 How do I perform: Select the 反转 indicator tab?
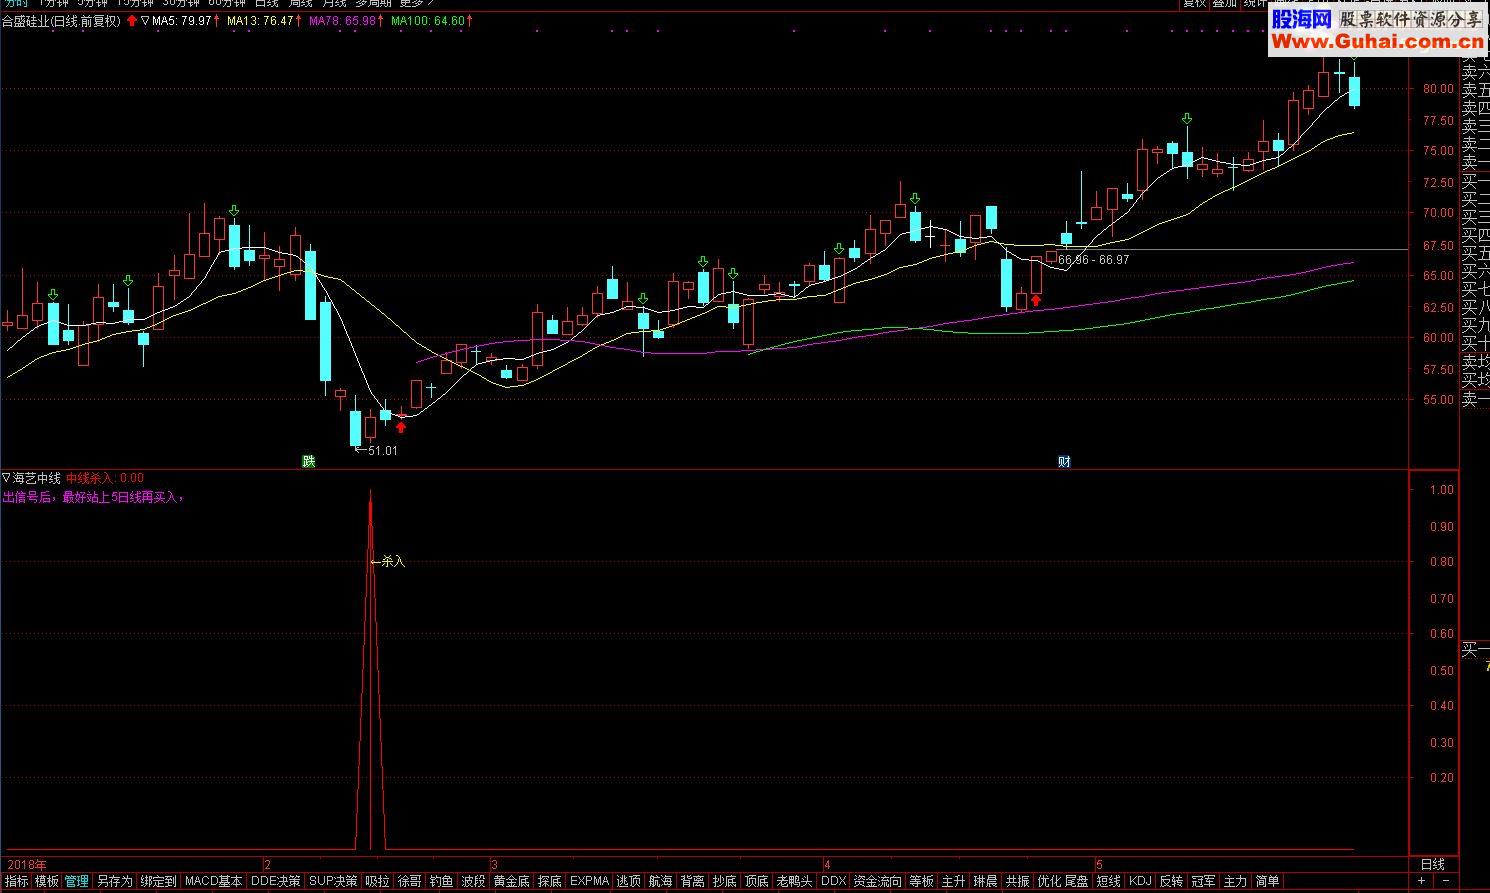coord(1171,881)
